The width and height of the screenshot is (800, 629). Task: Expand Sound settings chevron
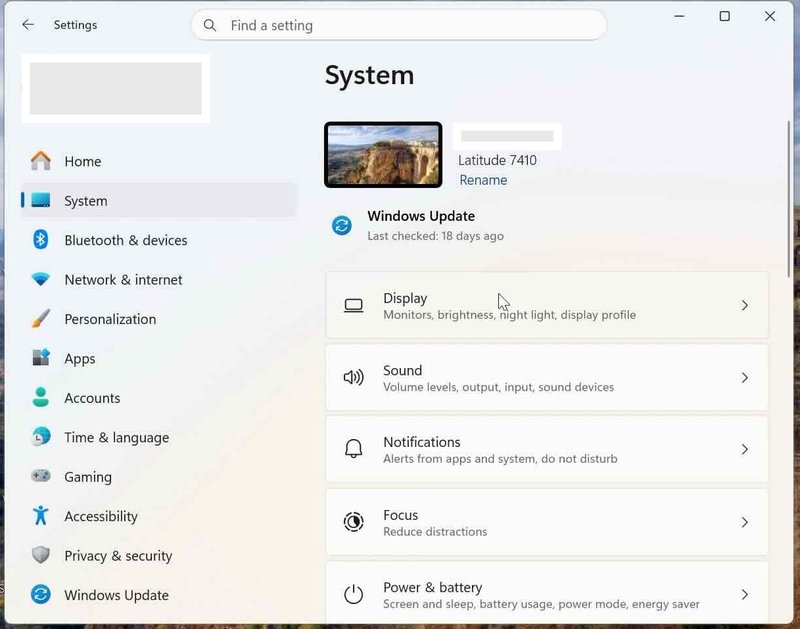(745, 378)
